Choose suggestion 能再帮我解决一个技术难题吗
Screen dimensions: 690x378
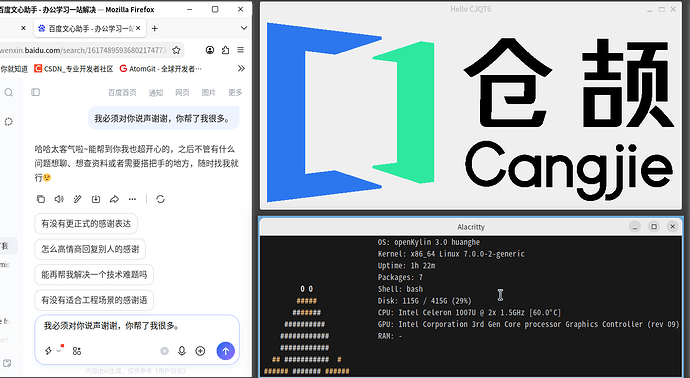pyautogui.click(x=94, y=275)
